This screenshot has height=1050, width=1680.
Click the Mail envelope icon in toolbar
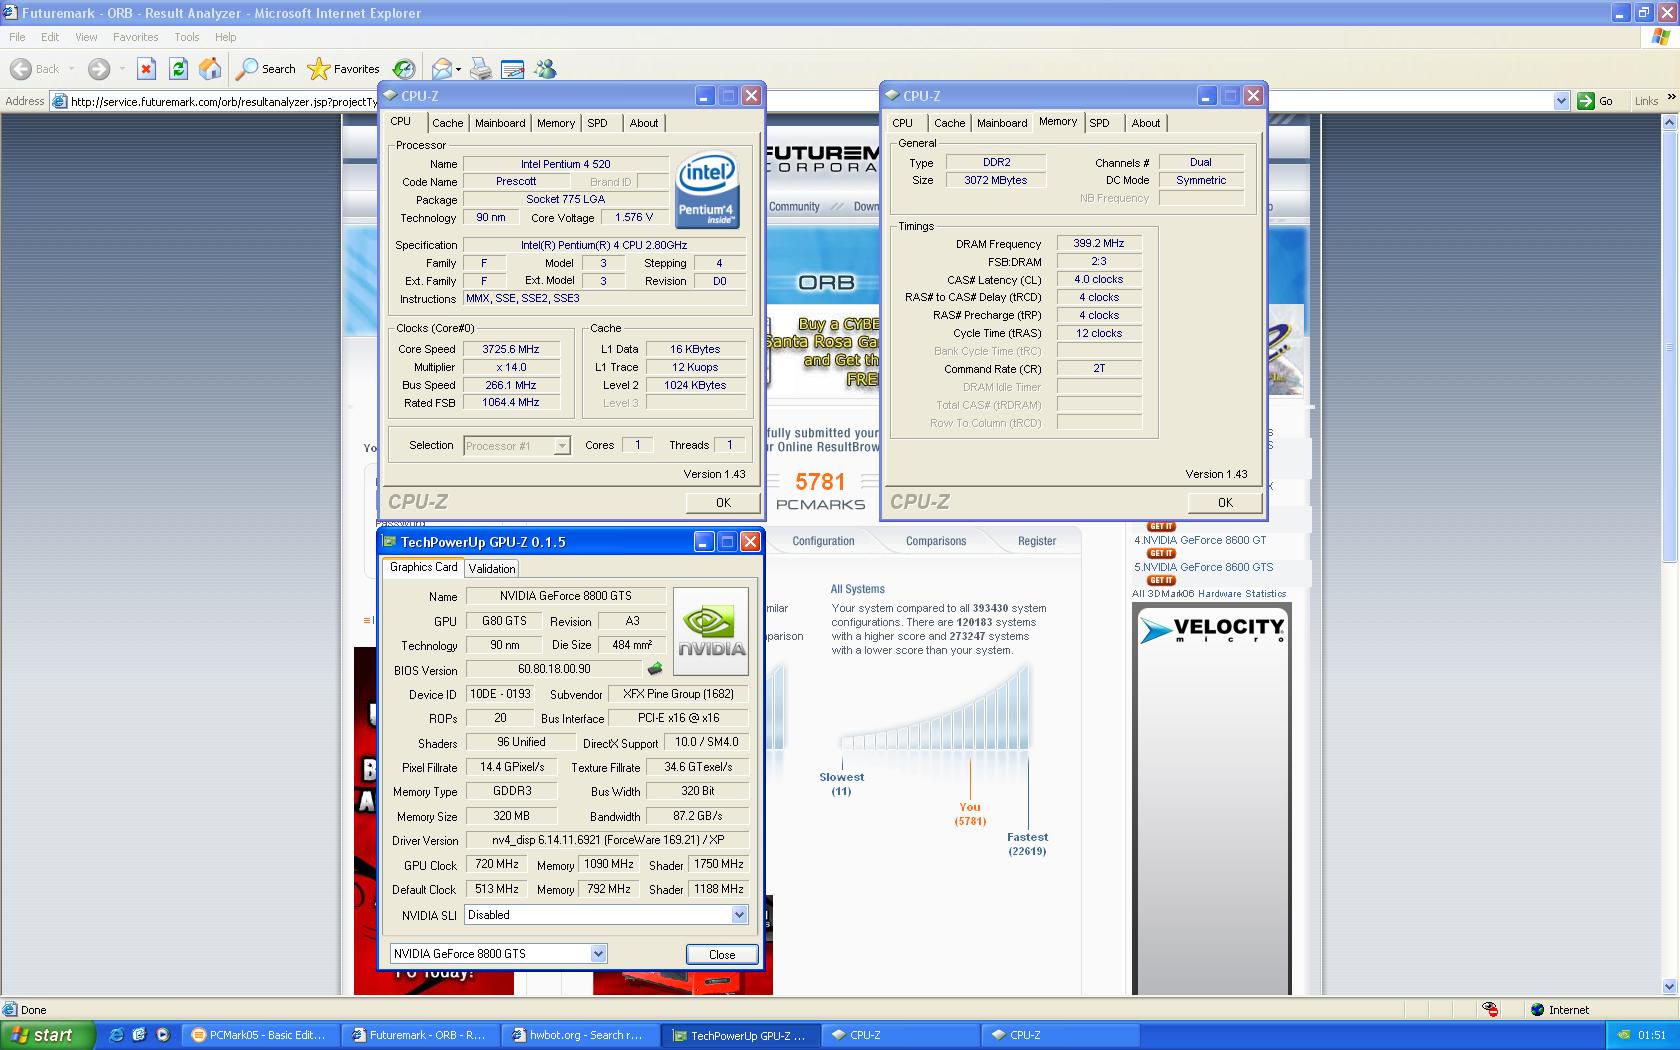coord(441,69)
